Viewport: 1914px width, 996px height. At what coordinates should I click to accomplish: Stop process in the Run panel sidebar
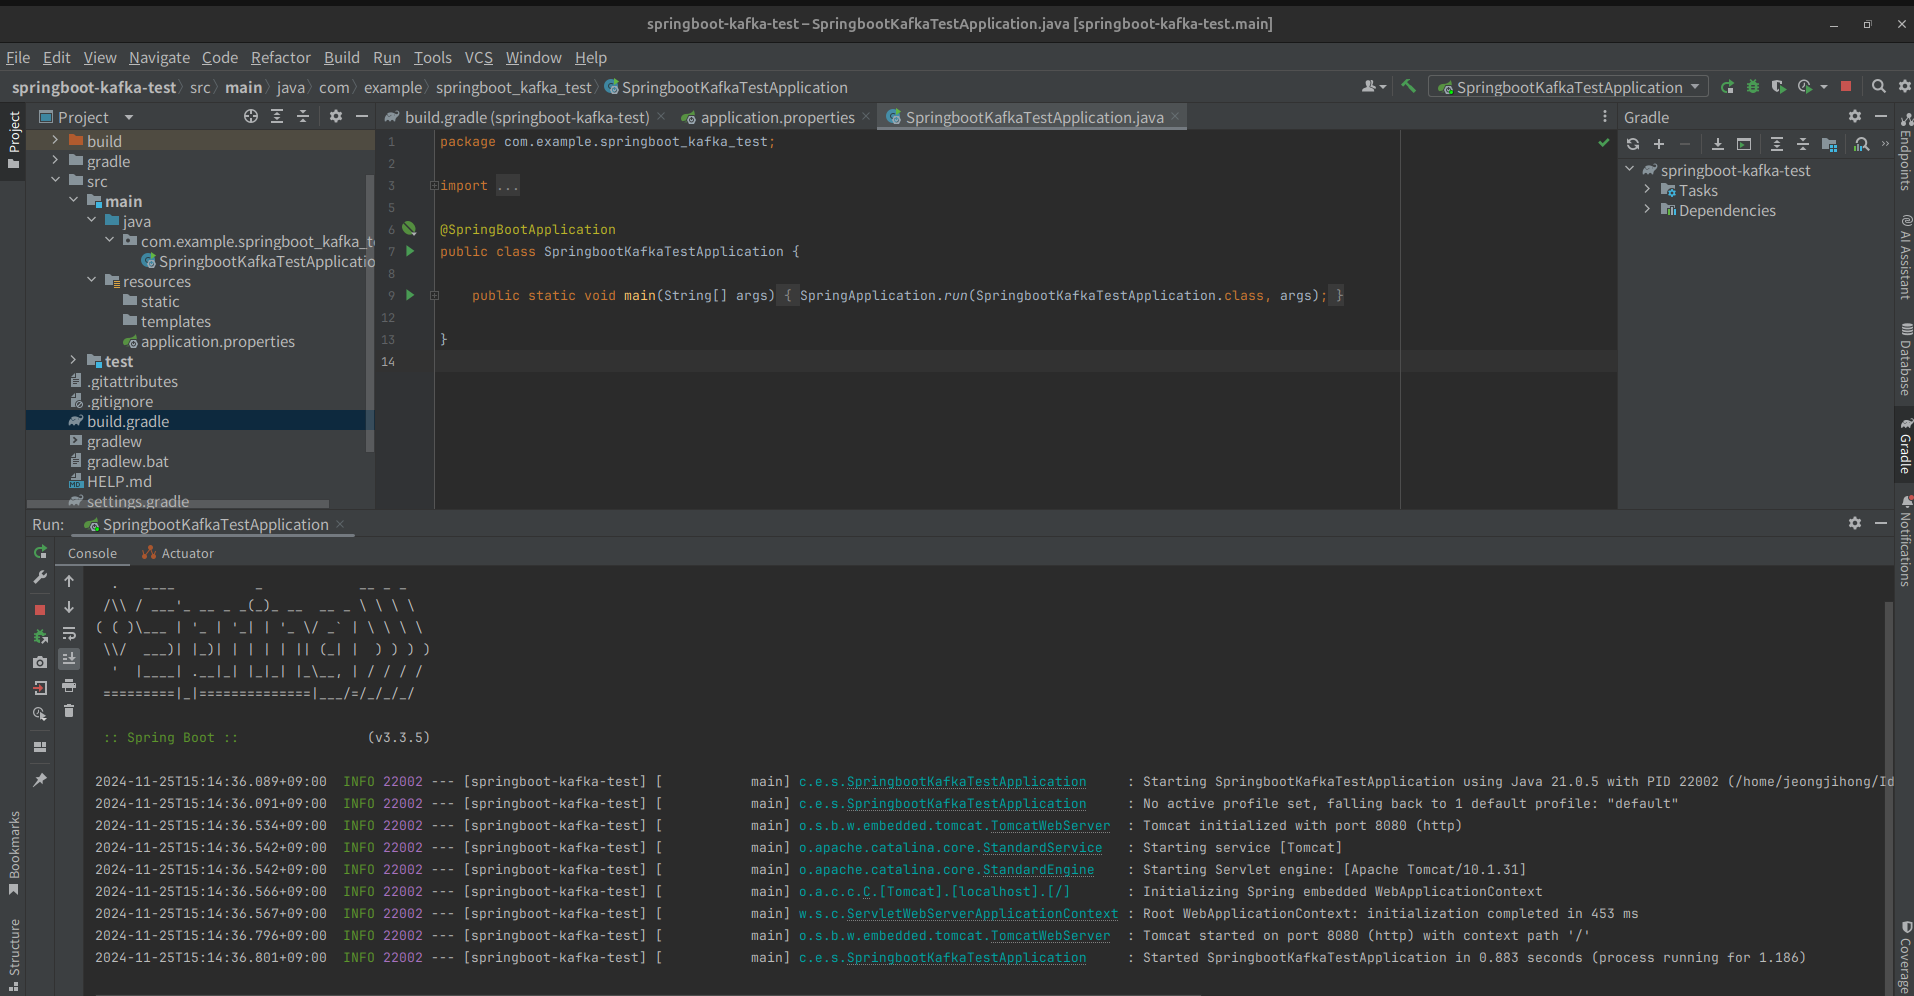tap(40, 609)
